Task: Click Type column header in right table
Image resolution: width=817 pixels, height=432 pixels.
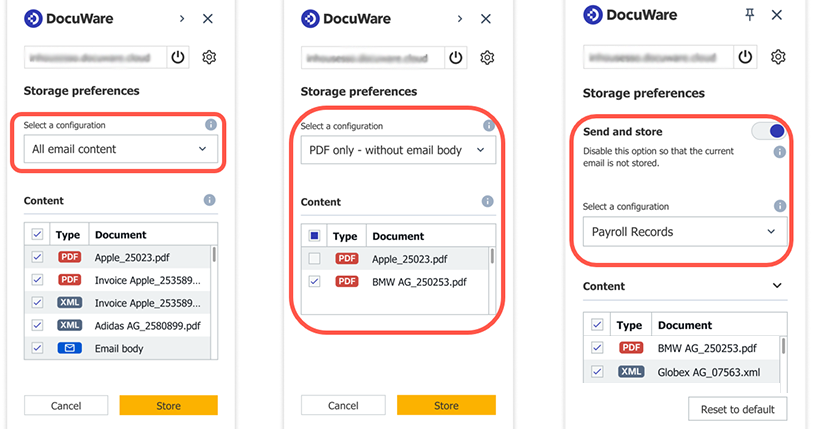Action: (x=629, y=325)
